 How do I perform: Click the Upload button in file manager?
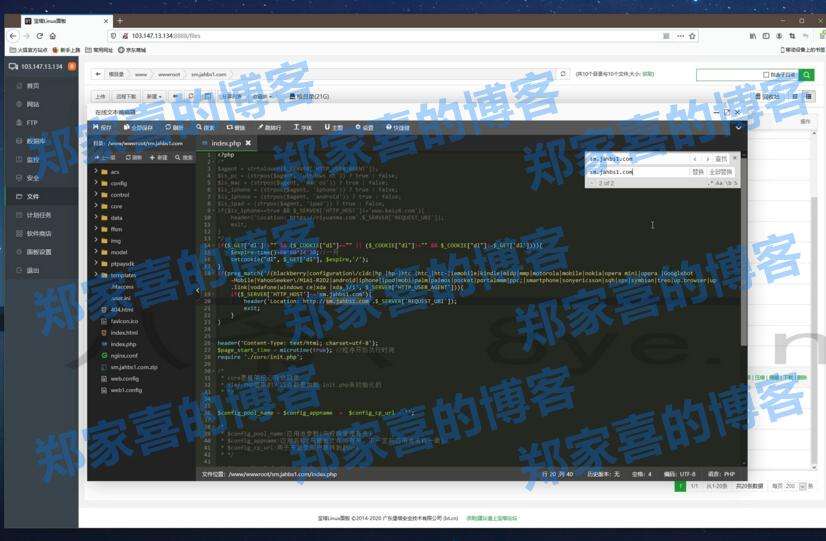101,96
